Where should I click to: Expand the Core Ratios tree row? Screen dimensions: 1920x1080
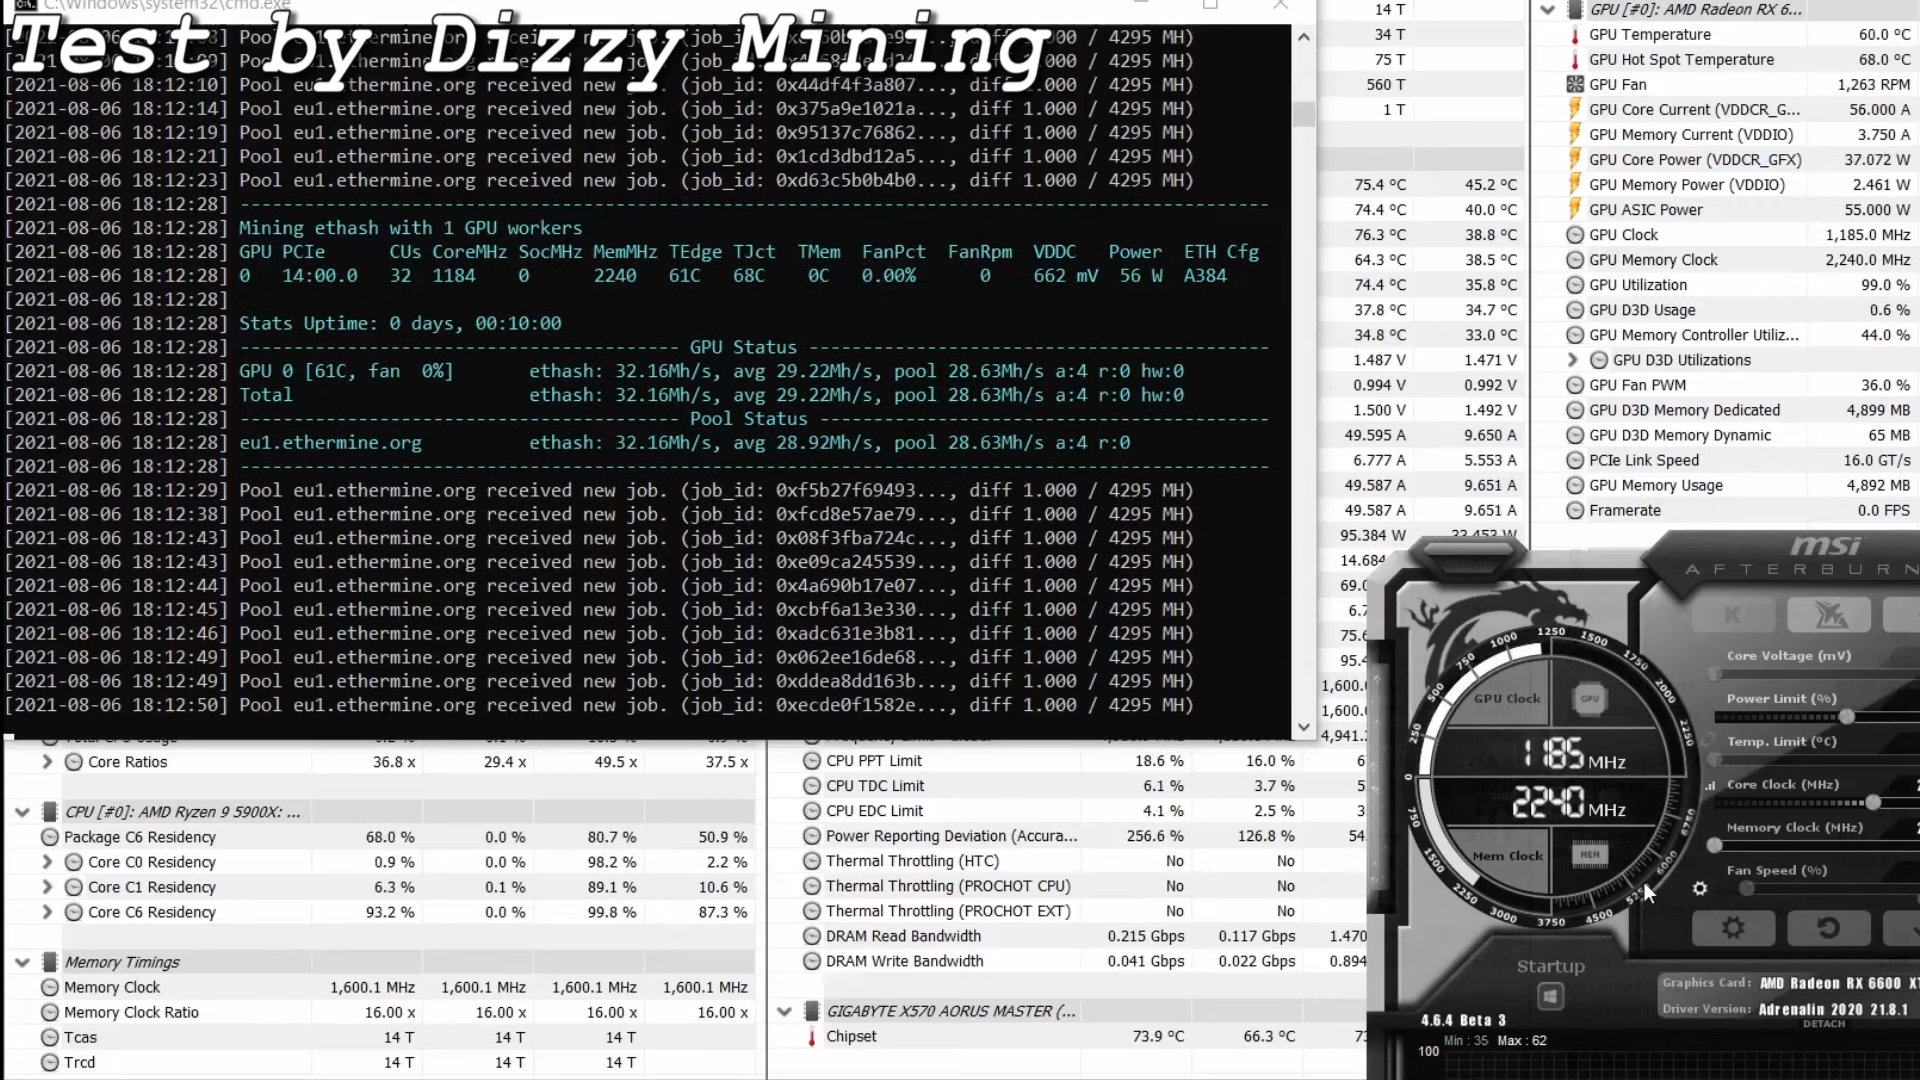click(x=47, y=762)
